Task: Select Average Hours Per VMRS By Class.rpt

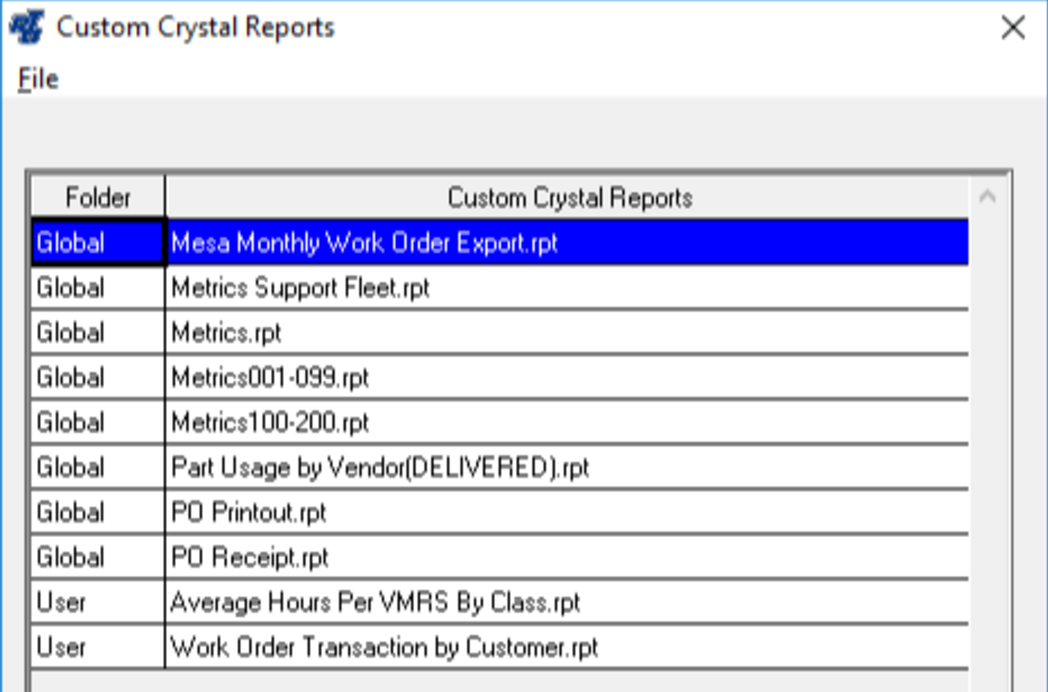Action: coord(375,603)
